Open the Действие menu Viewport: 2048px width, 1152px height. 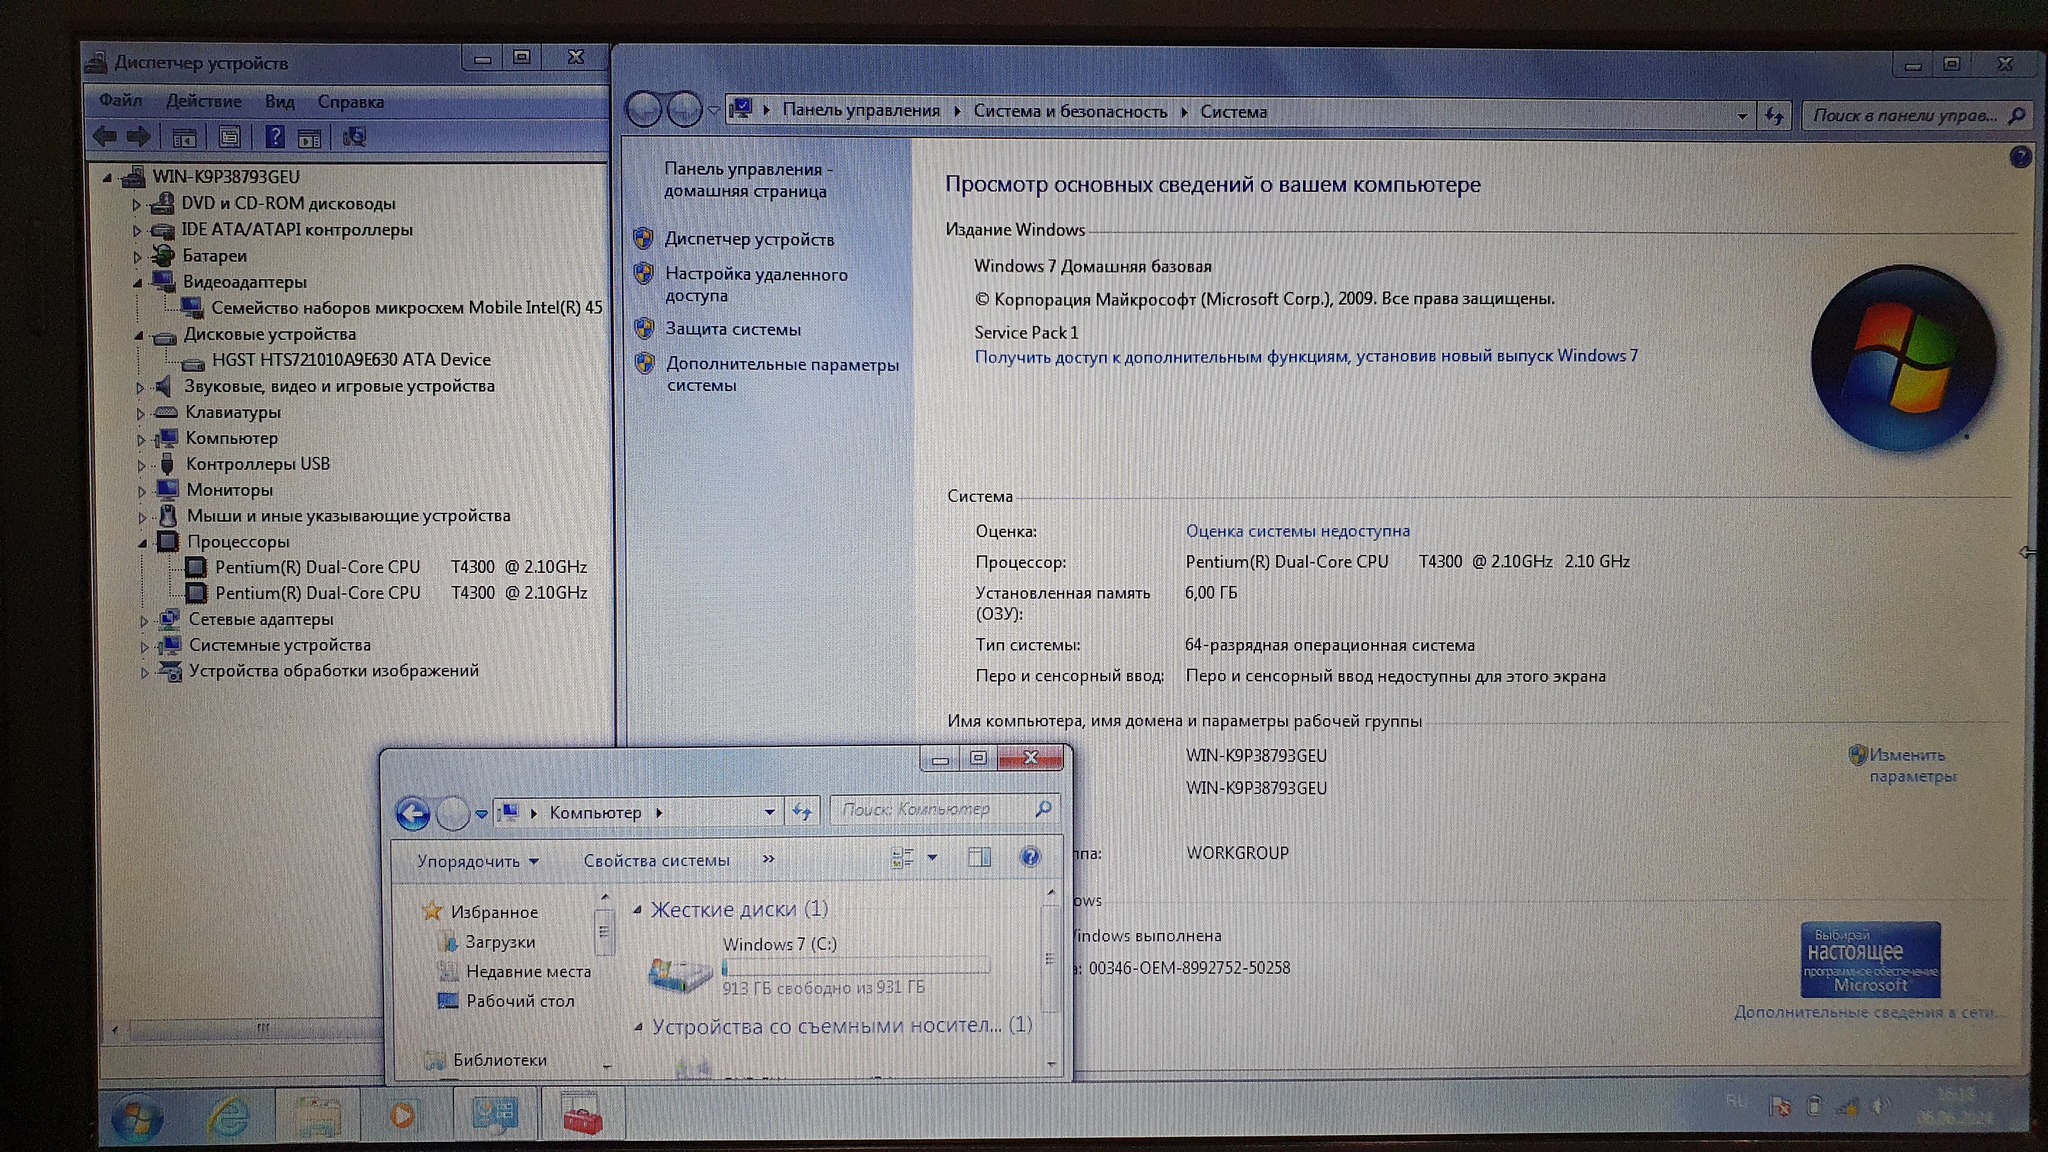pos(203,101)
